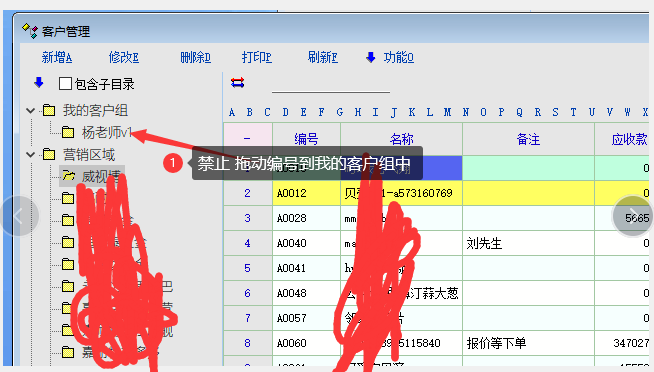Click the next image arrow on right edge

coord(632,216)
